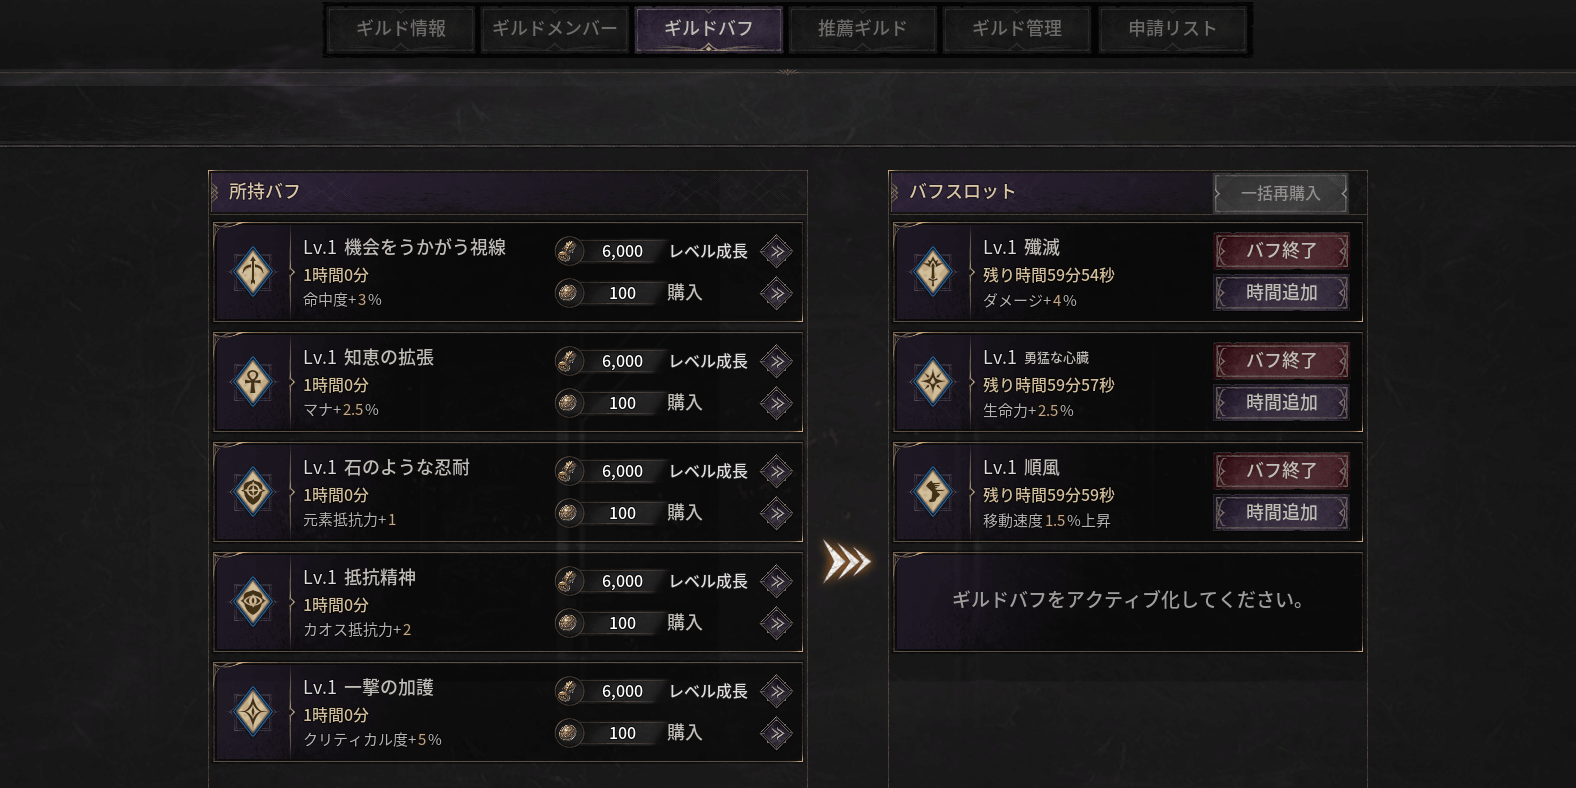Open the chevron next to 抵抗精神 購入

click(776, 622)
